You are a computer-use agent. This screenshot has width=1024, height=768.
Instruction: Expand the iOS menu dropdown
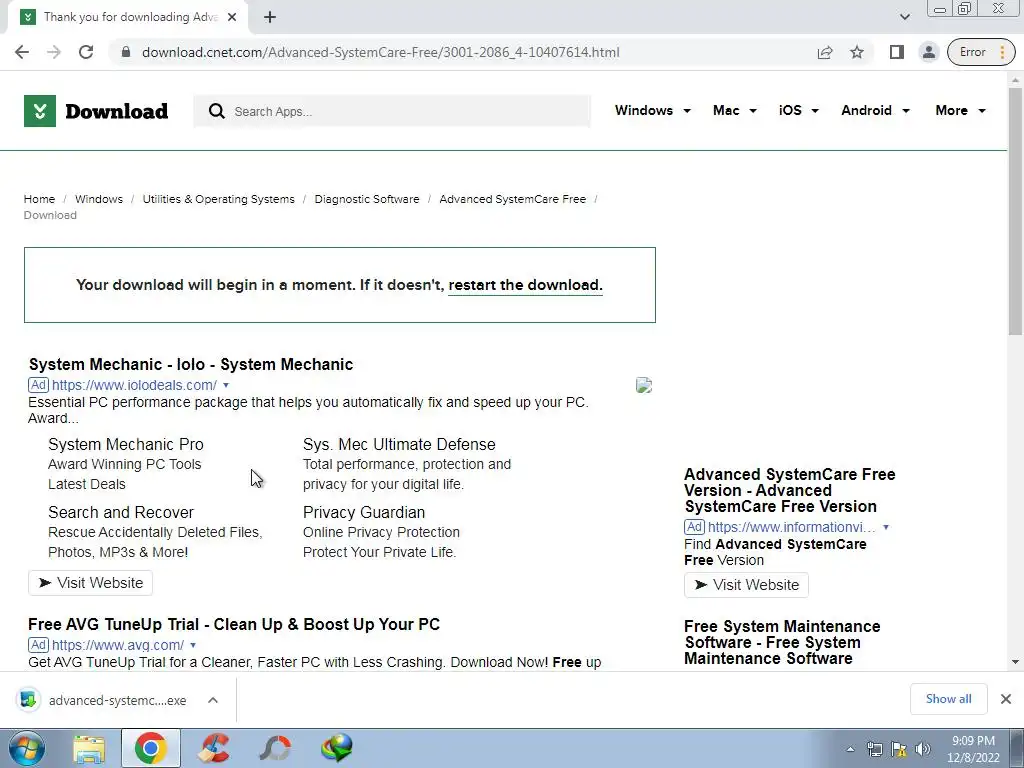coord(798,110)
